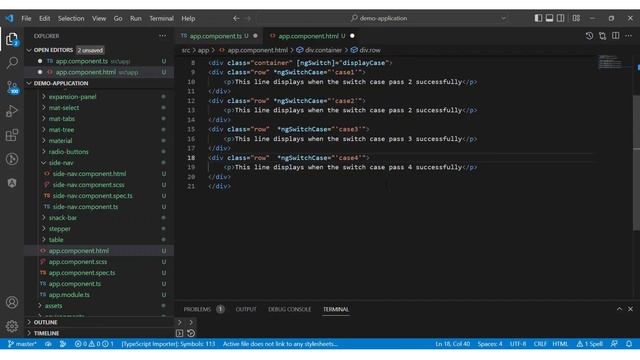Switch to Output panel tab
The height and width of the screenshot is (360, 640).
tap(246, 309)
